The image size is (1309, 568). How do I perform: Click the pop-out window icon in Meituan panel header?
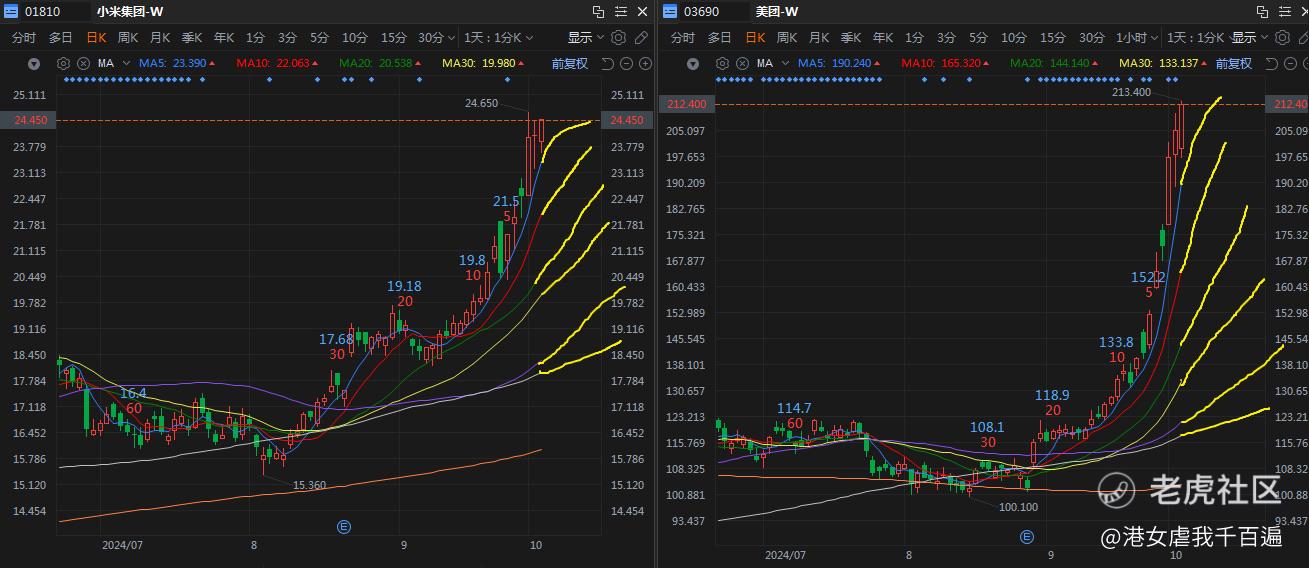(1262, 12)
